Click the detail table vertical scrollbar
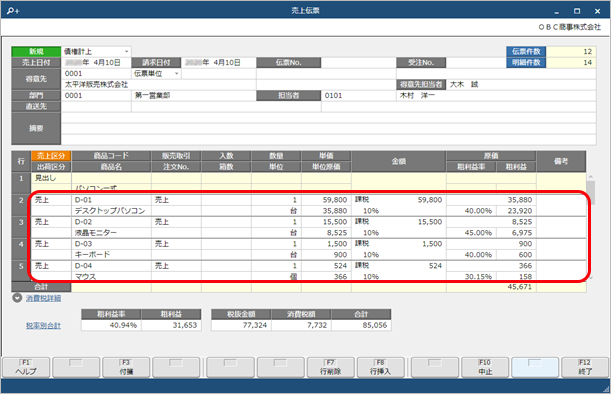Viewport: 611px width, 394px height. 591,227
